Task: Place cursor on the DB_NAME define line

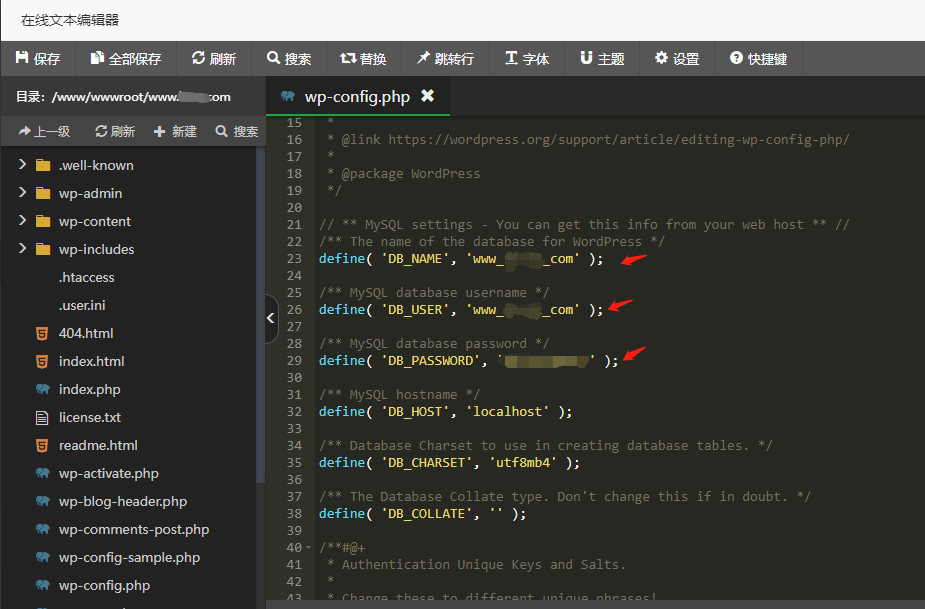Action: [461, 258]
